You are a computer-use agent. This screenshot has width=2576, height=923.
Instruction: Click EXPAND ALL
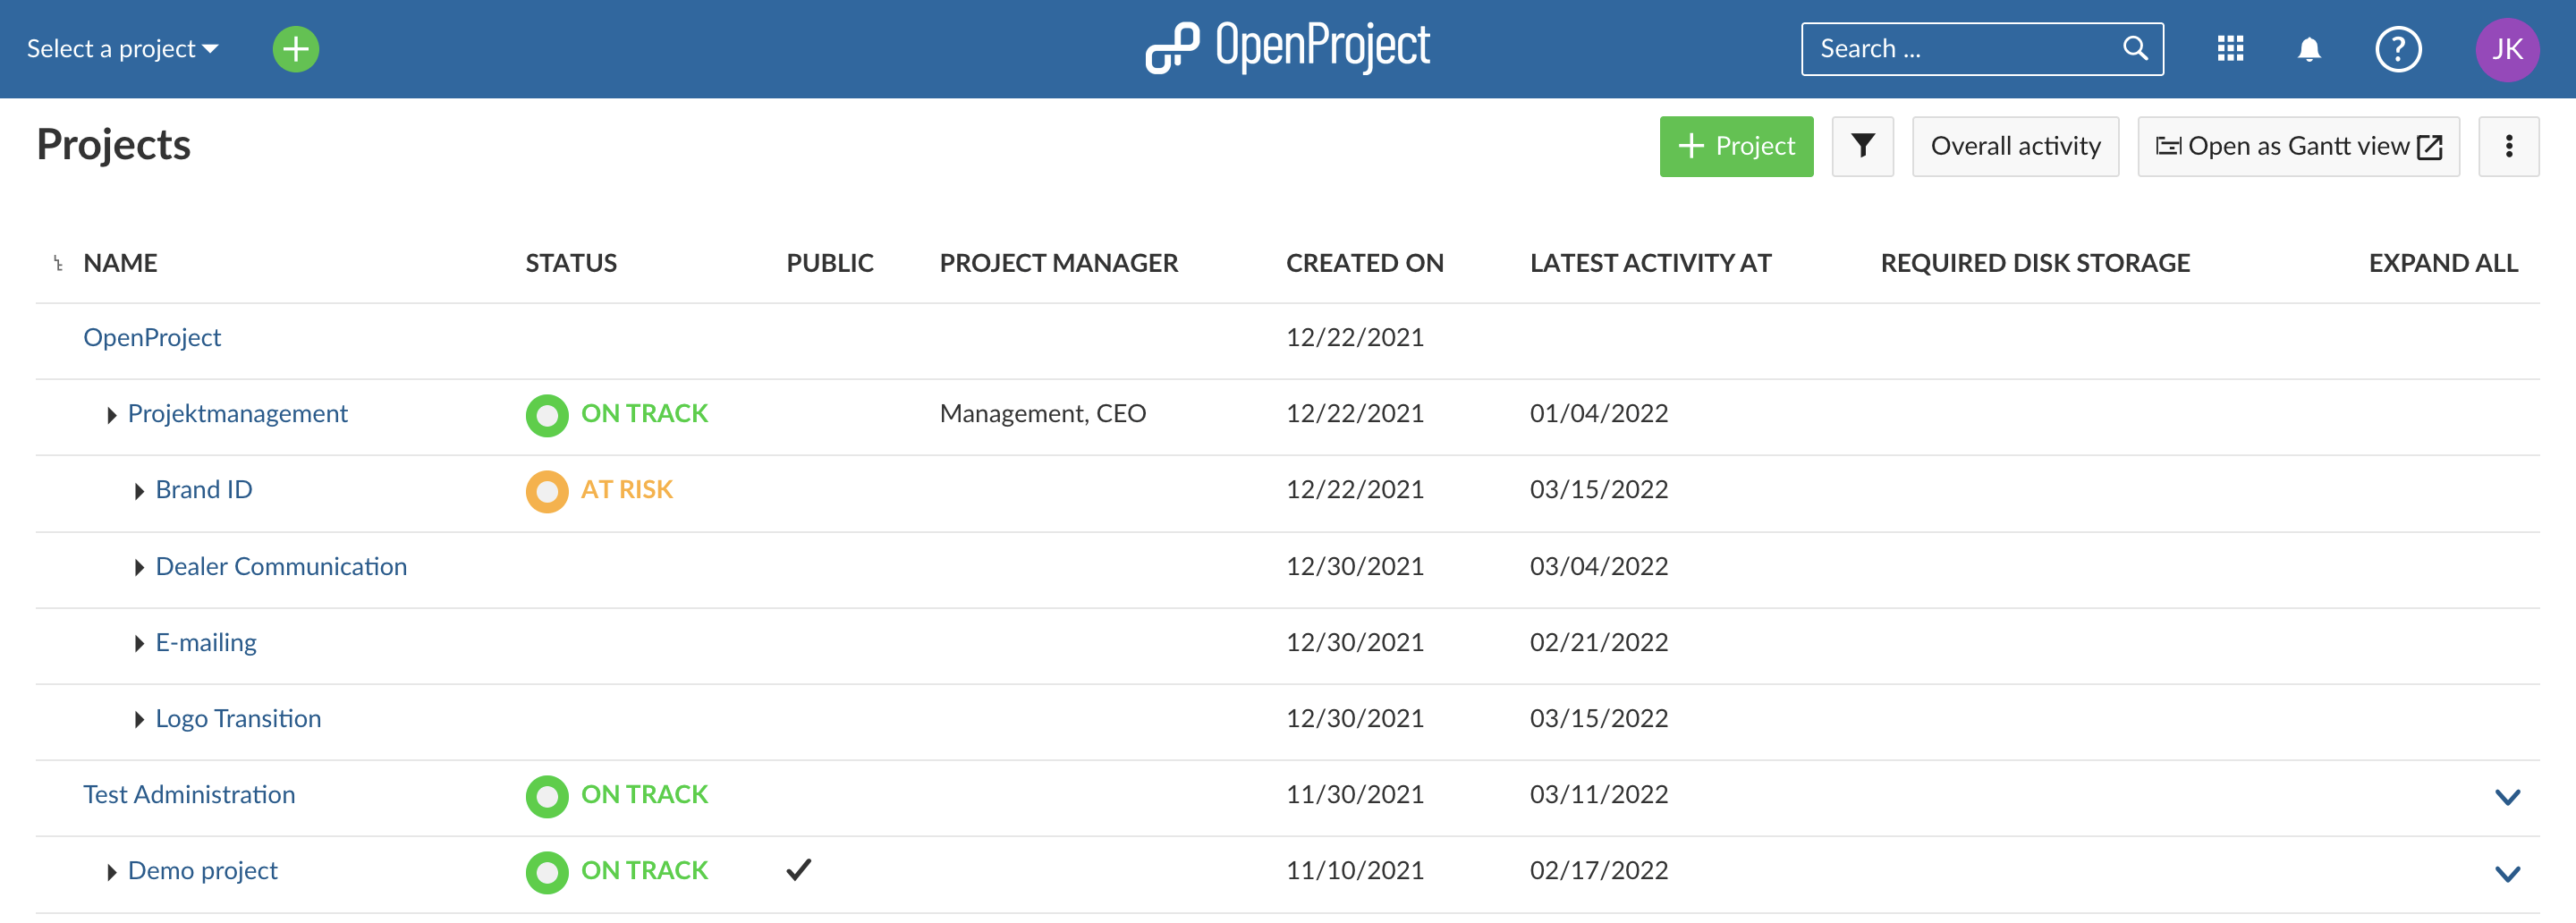point(2442,263)
